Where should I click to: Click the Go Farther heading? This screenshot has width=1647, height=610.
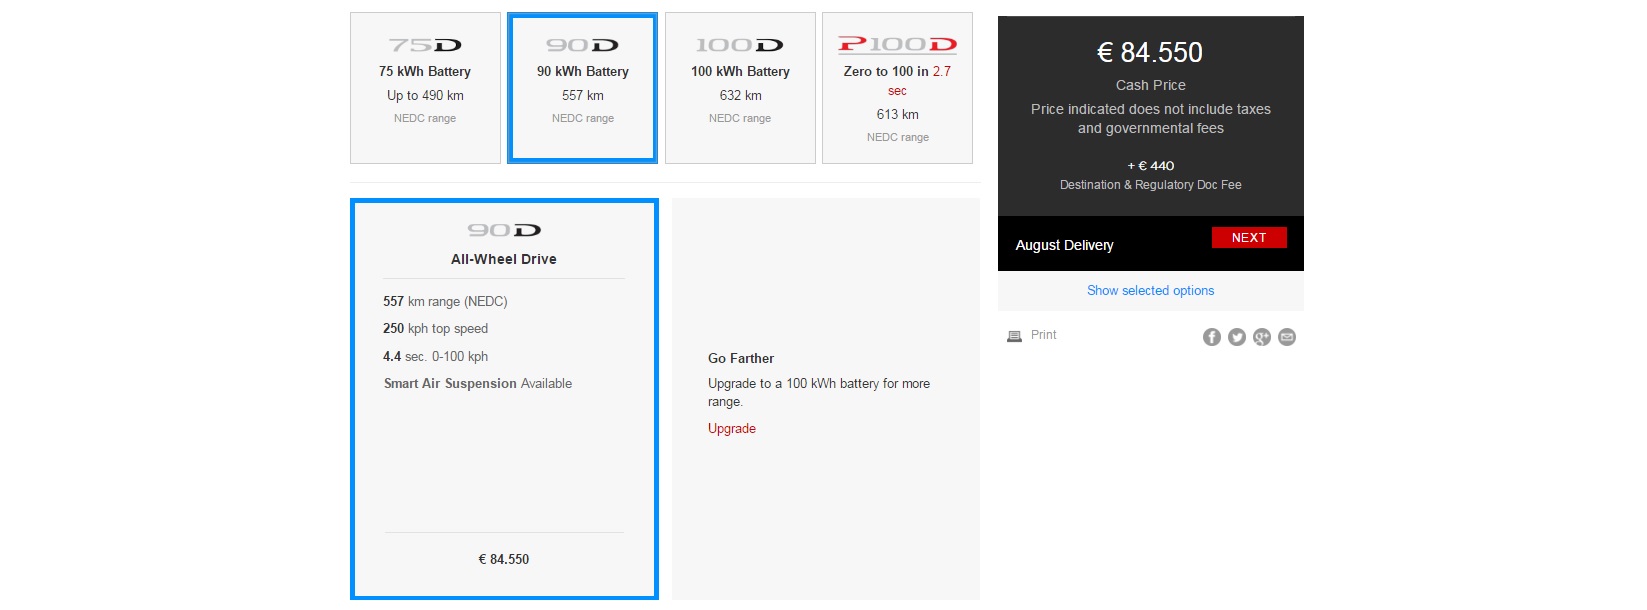point(741,358)
